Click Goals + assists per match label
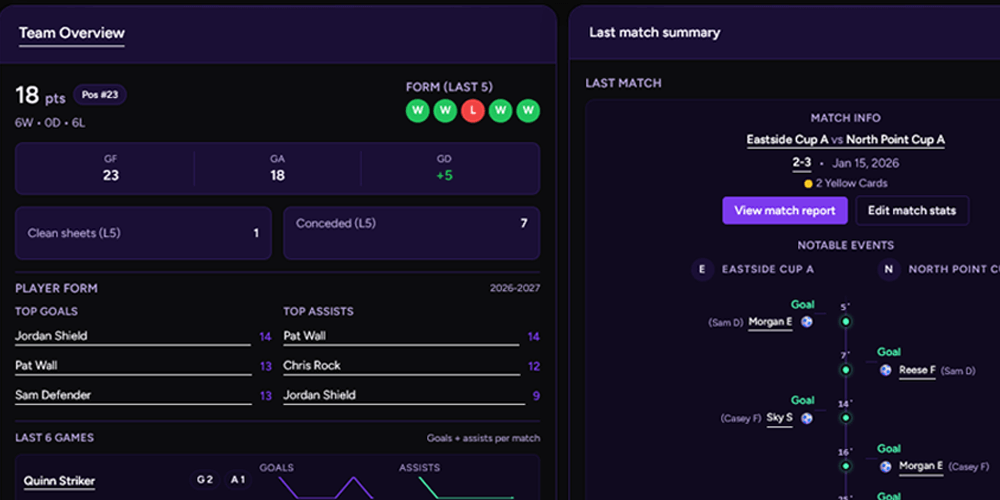The image size is (1000, 500). tap(483, 438)
